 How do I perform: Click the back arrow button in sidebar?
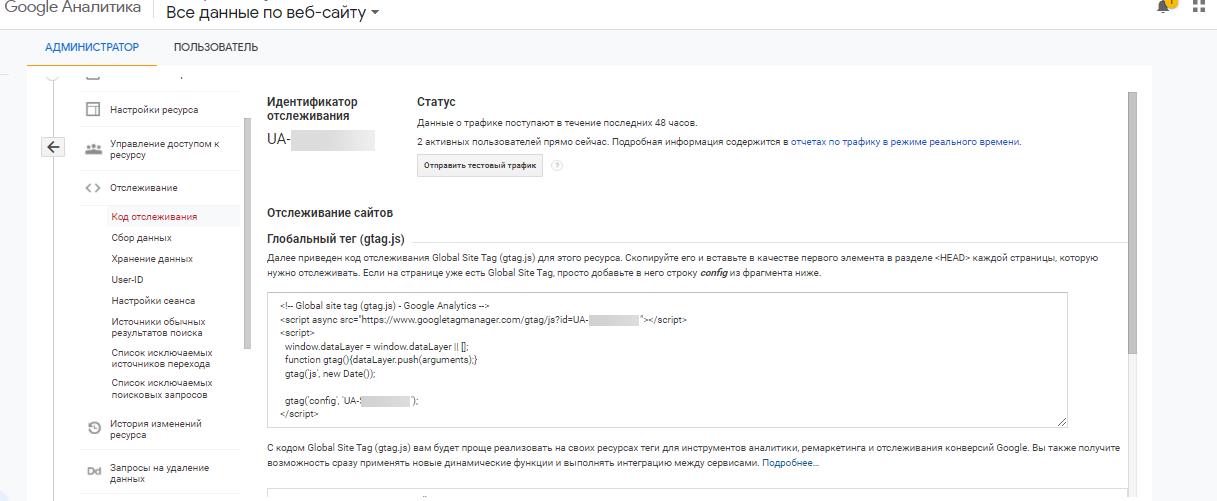54,148
